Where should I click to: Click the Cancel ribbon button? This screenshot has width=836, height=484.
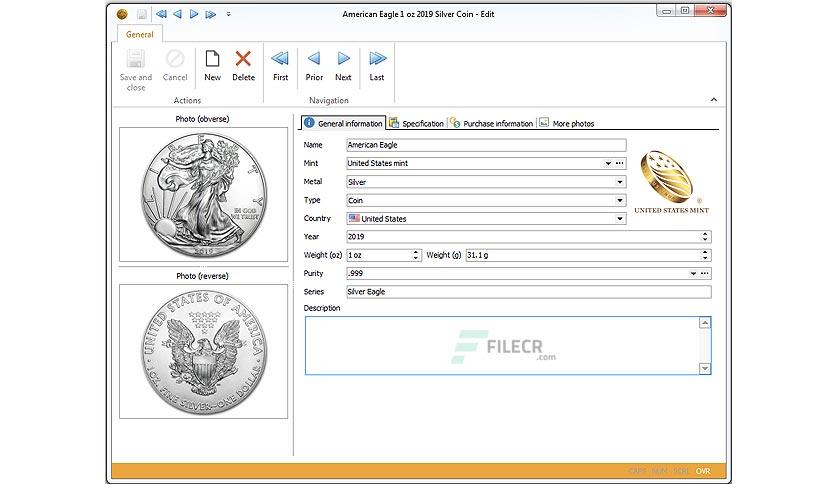175,66
